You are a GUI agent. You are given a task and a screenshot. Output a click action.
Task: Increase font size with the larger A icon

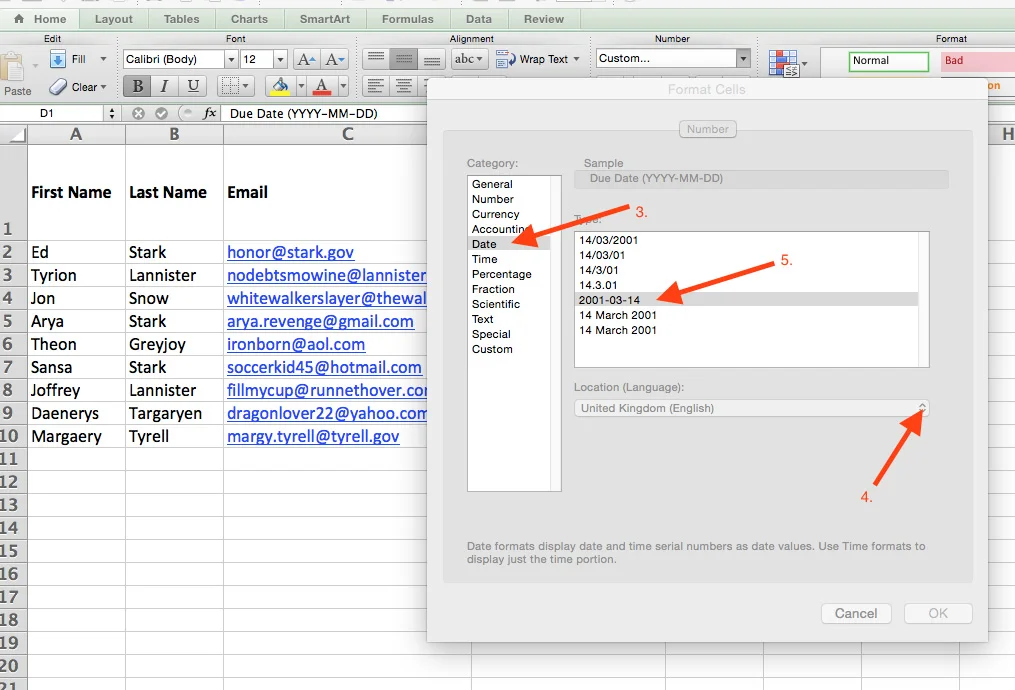(306, 60)
